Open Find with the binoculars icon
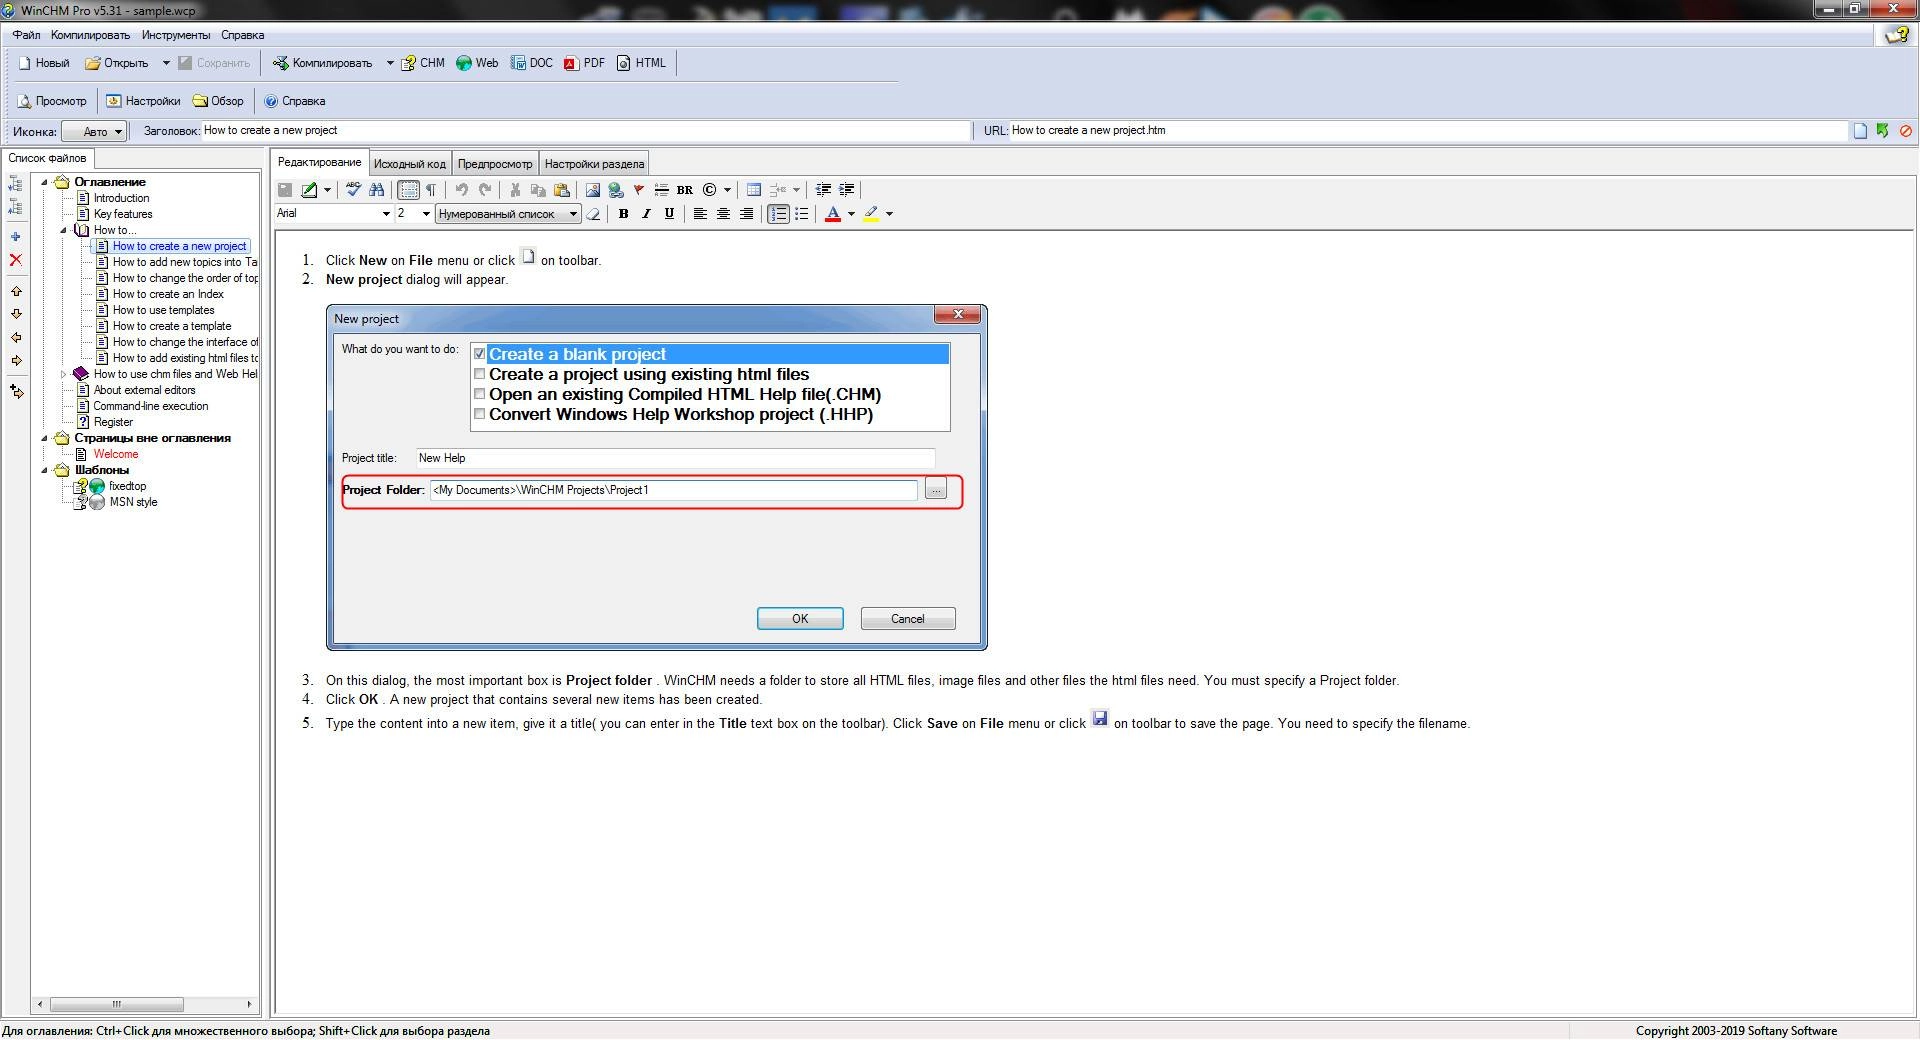Viewport: 1920px width, 1040px height. pyautogui.click(x=376, y=189)
